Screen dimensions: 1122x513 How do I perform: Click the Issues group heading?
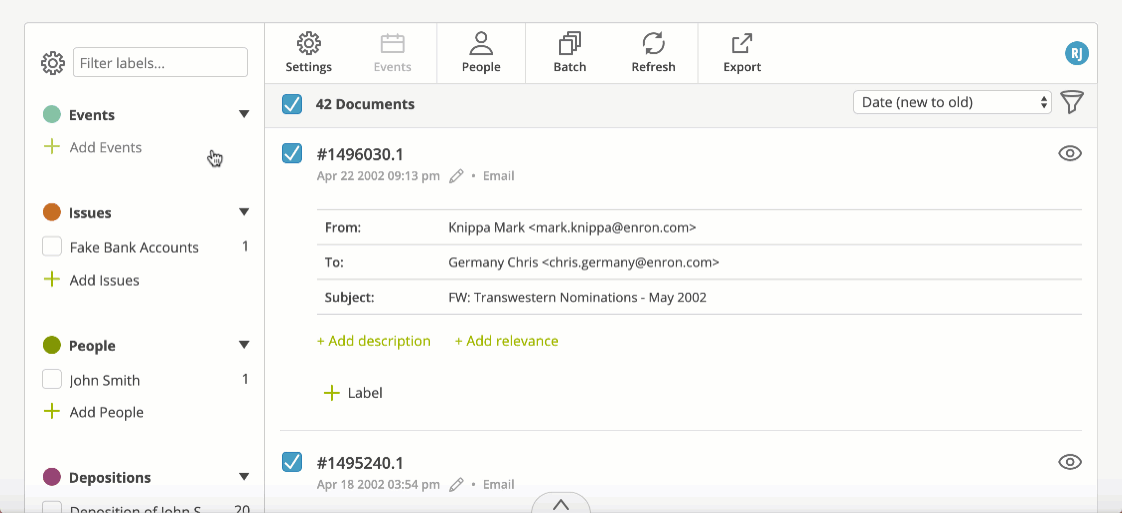(90, 213)
